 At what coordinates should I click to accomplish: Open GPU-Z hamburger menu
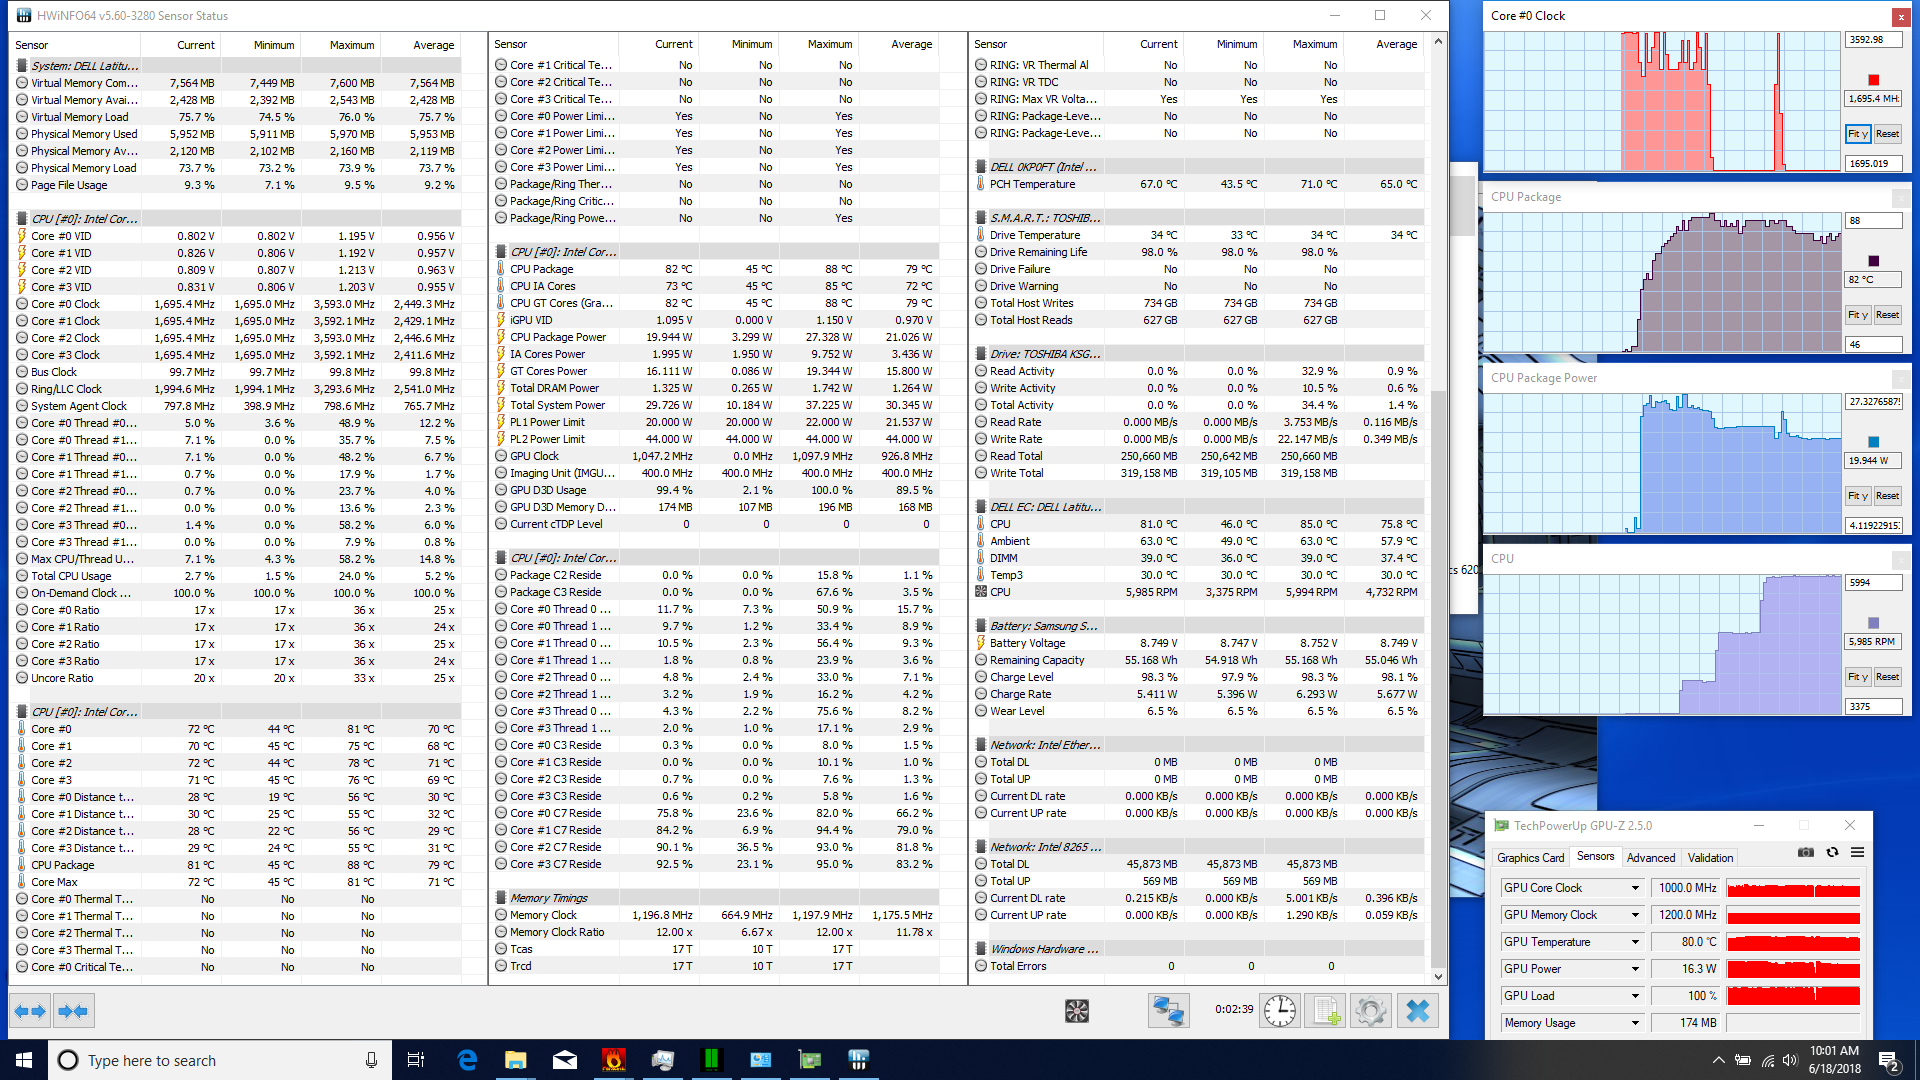coord(1857,853)
